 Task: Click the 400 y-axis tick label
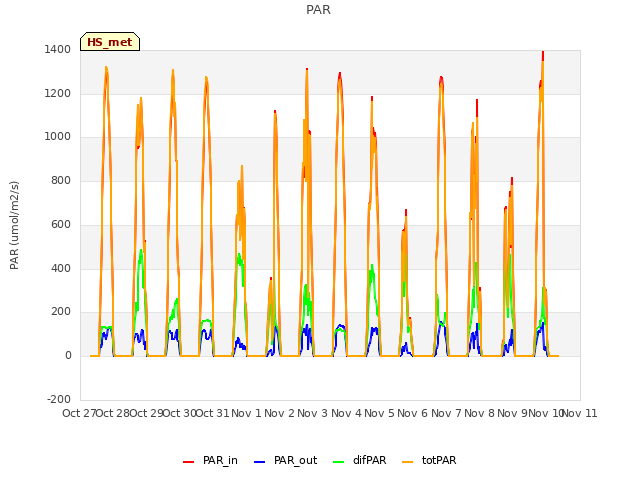61,269
